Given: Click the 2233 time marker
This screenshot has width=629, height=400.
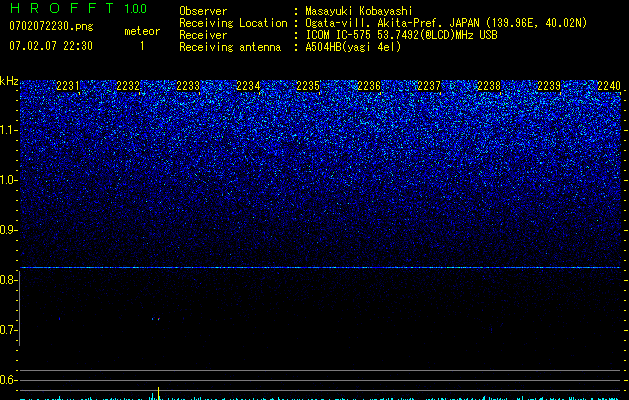Looking at the screenshot, I should point(188,86).
